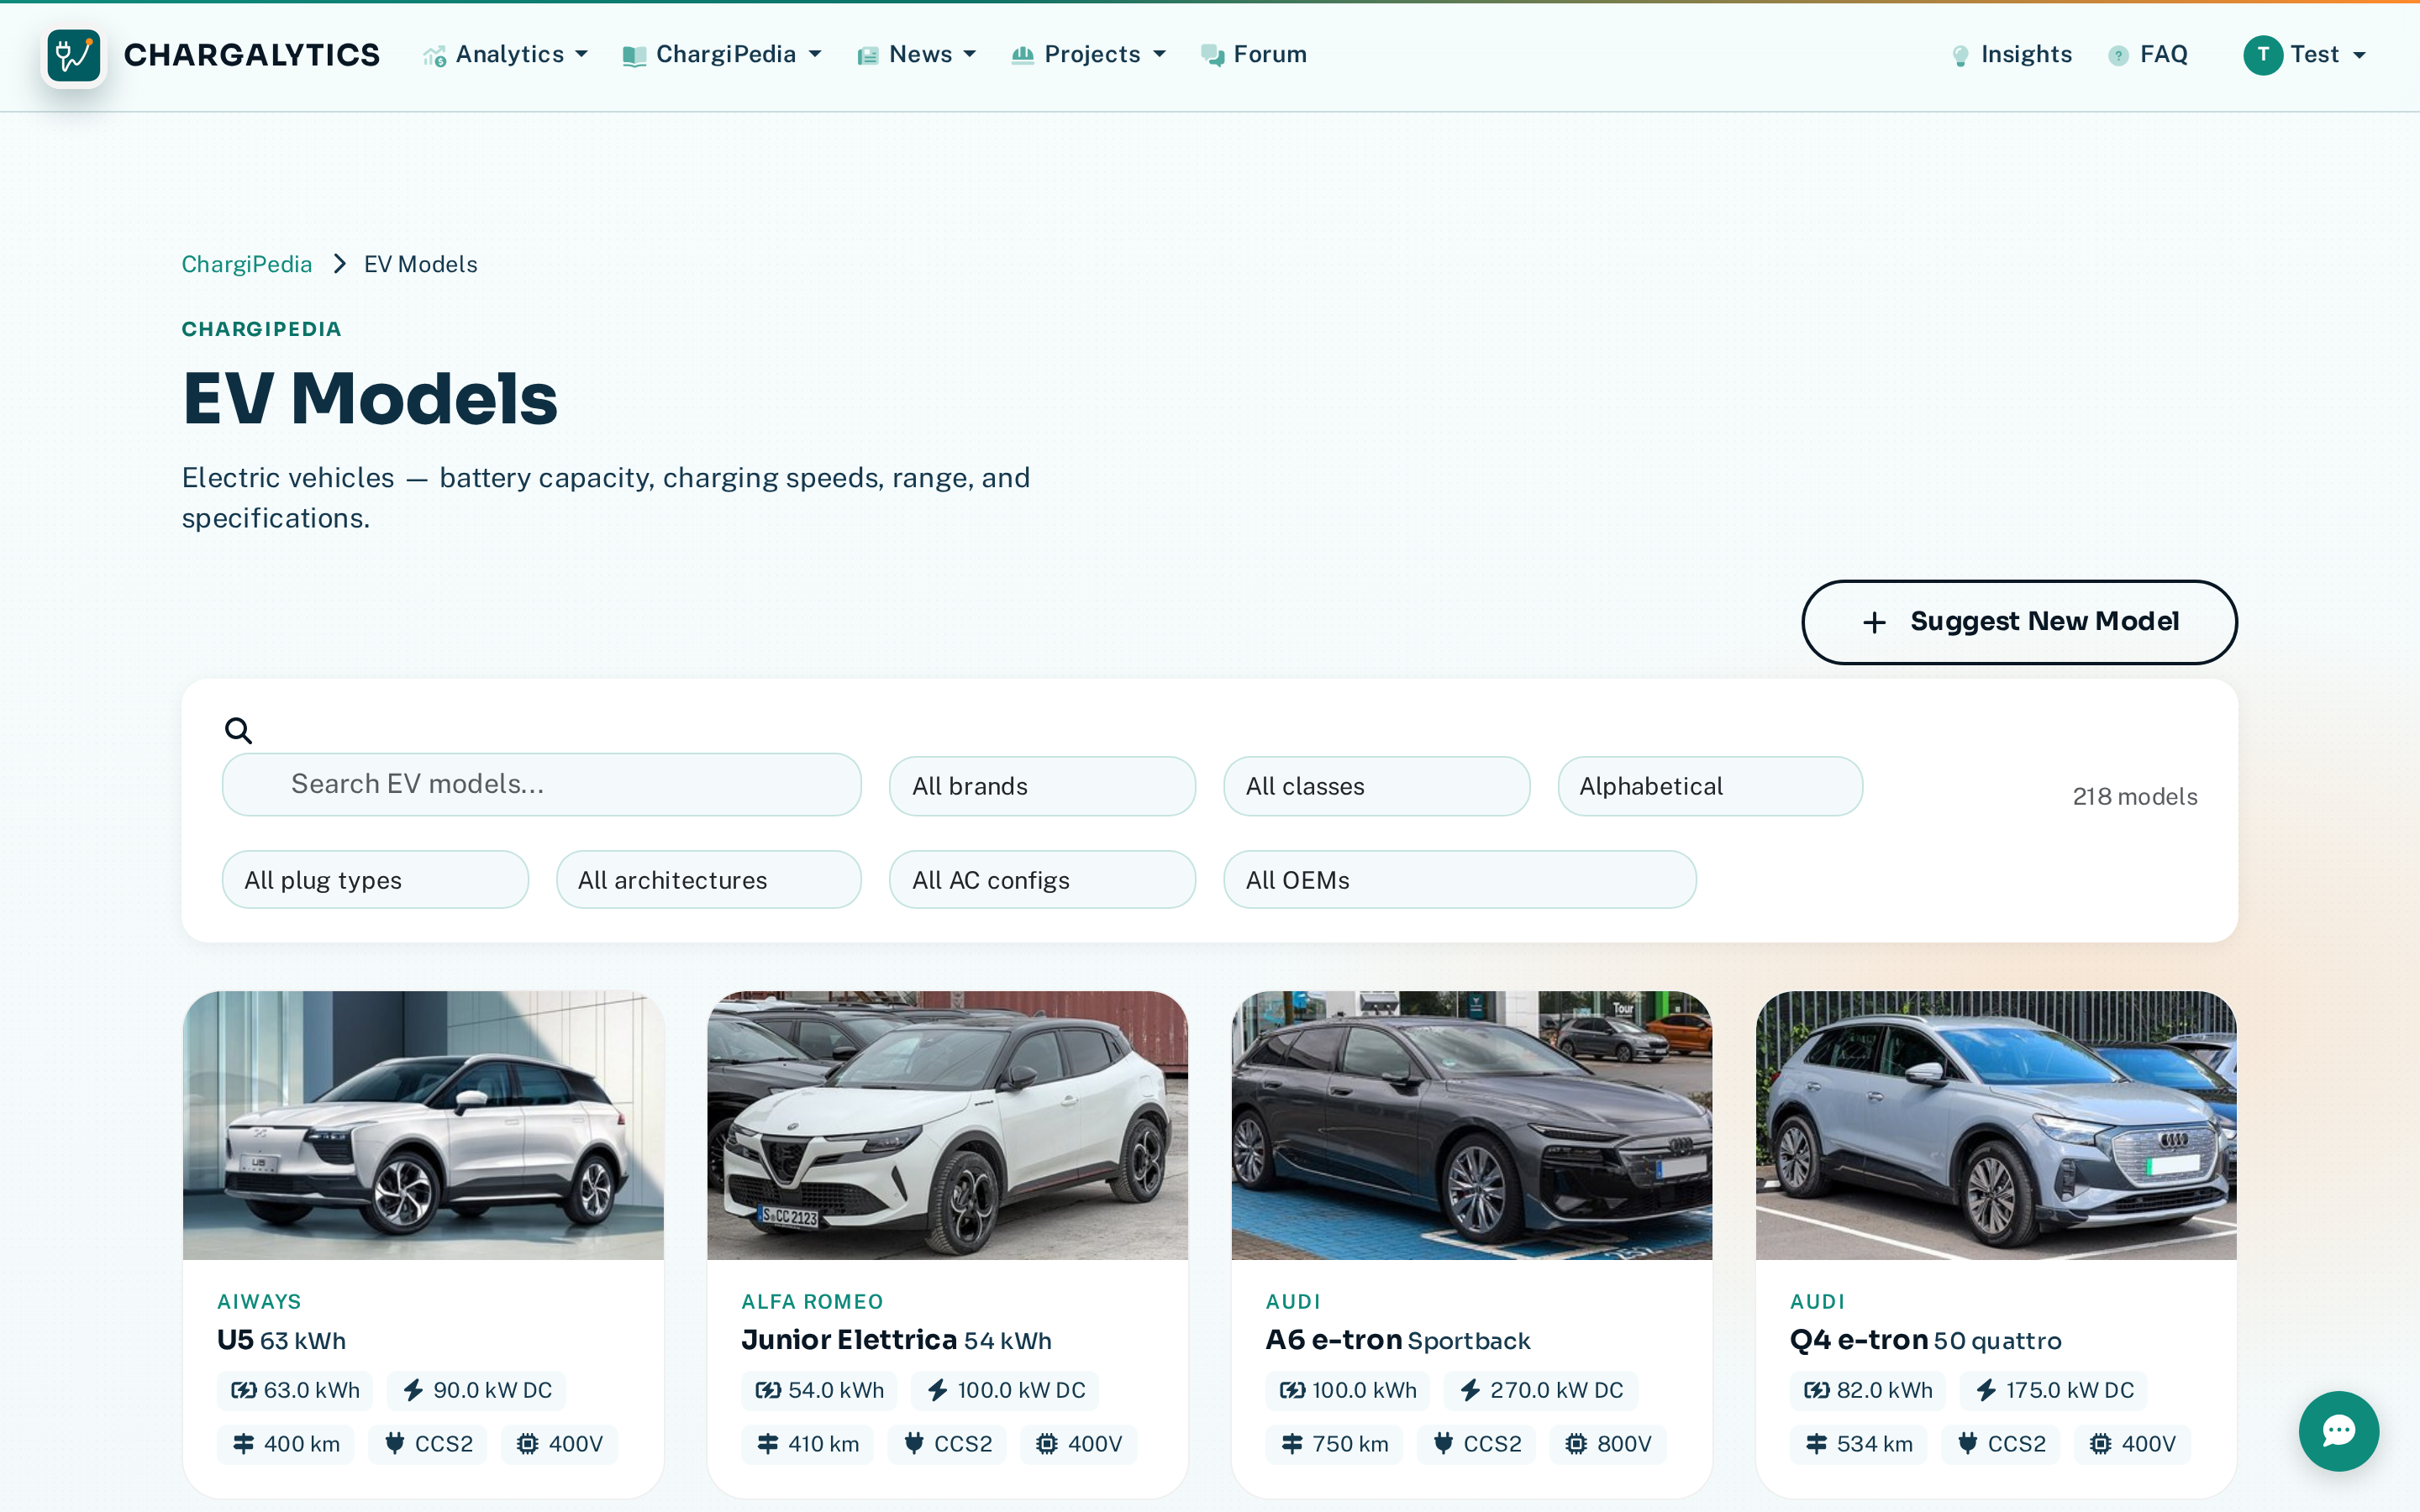Viewport: 2420px width, 1512px height.
Task: Open the All OEMs filter dropdown
Action: 1460,880
